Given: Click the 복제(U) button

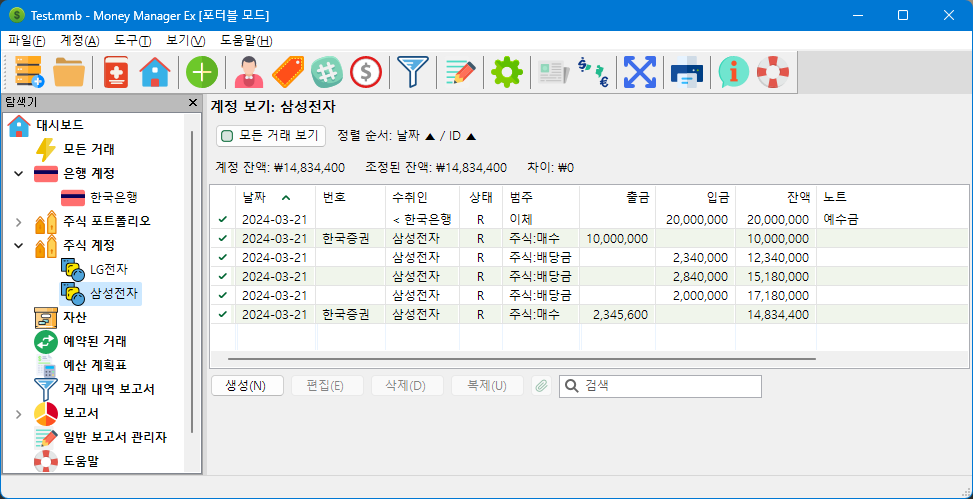Looking at the screenshot, I should [x=487, y=386].
